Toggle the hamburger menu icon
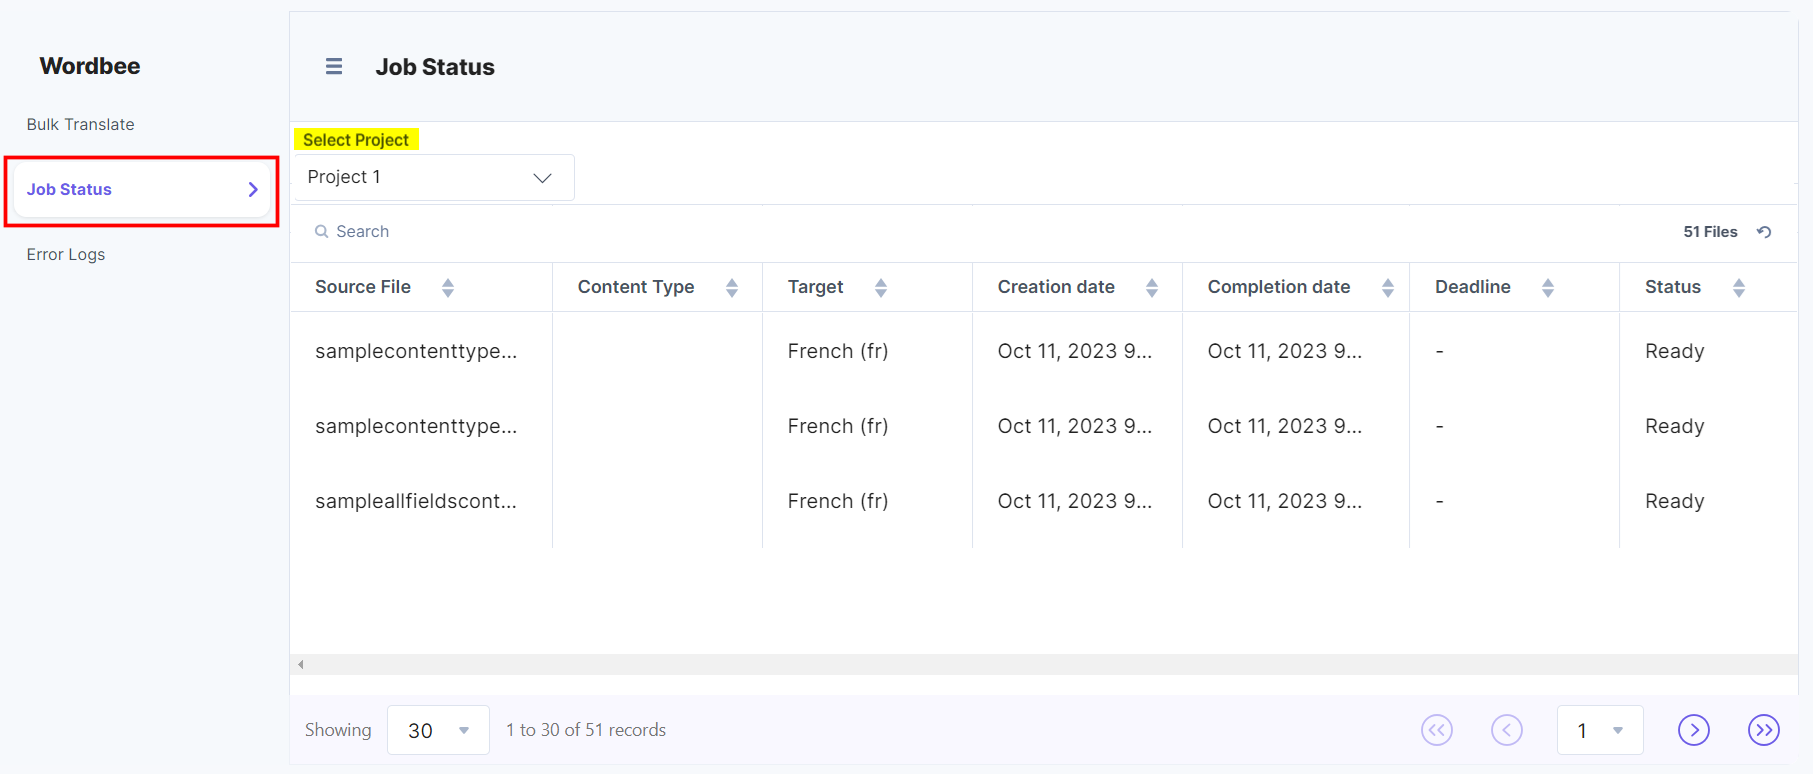The height and width of the screenshot is (774, 1813). pos(334,66)
